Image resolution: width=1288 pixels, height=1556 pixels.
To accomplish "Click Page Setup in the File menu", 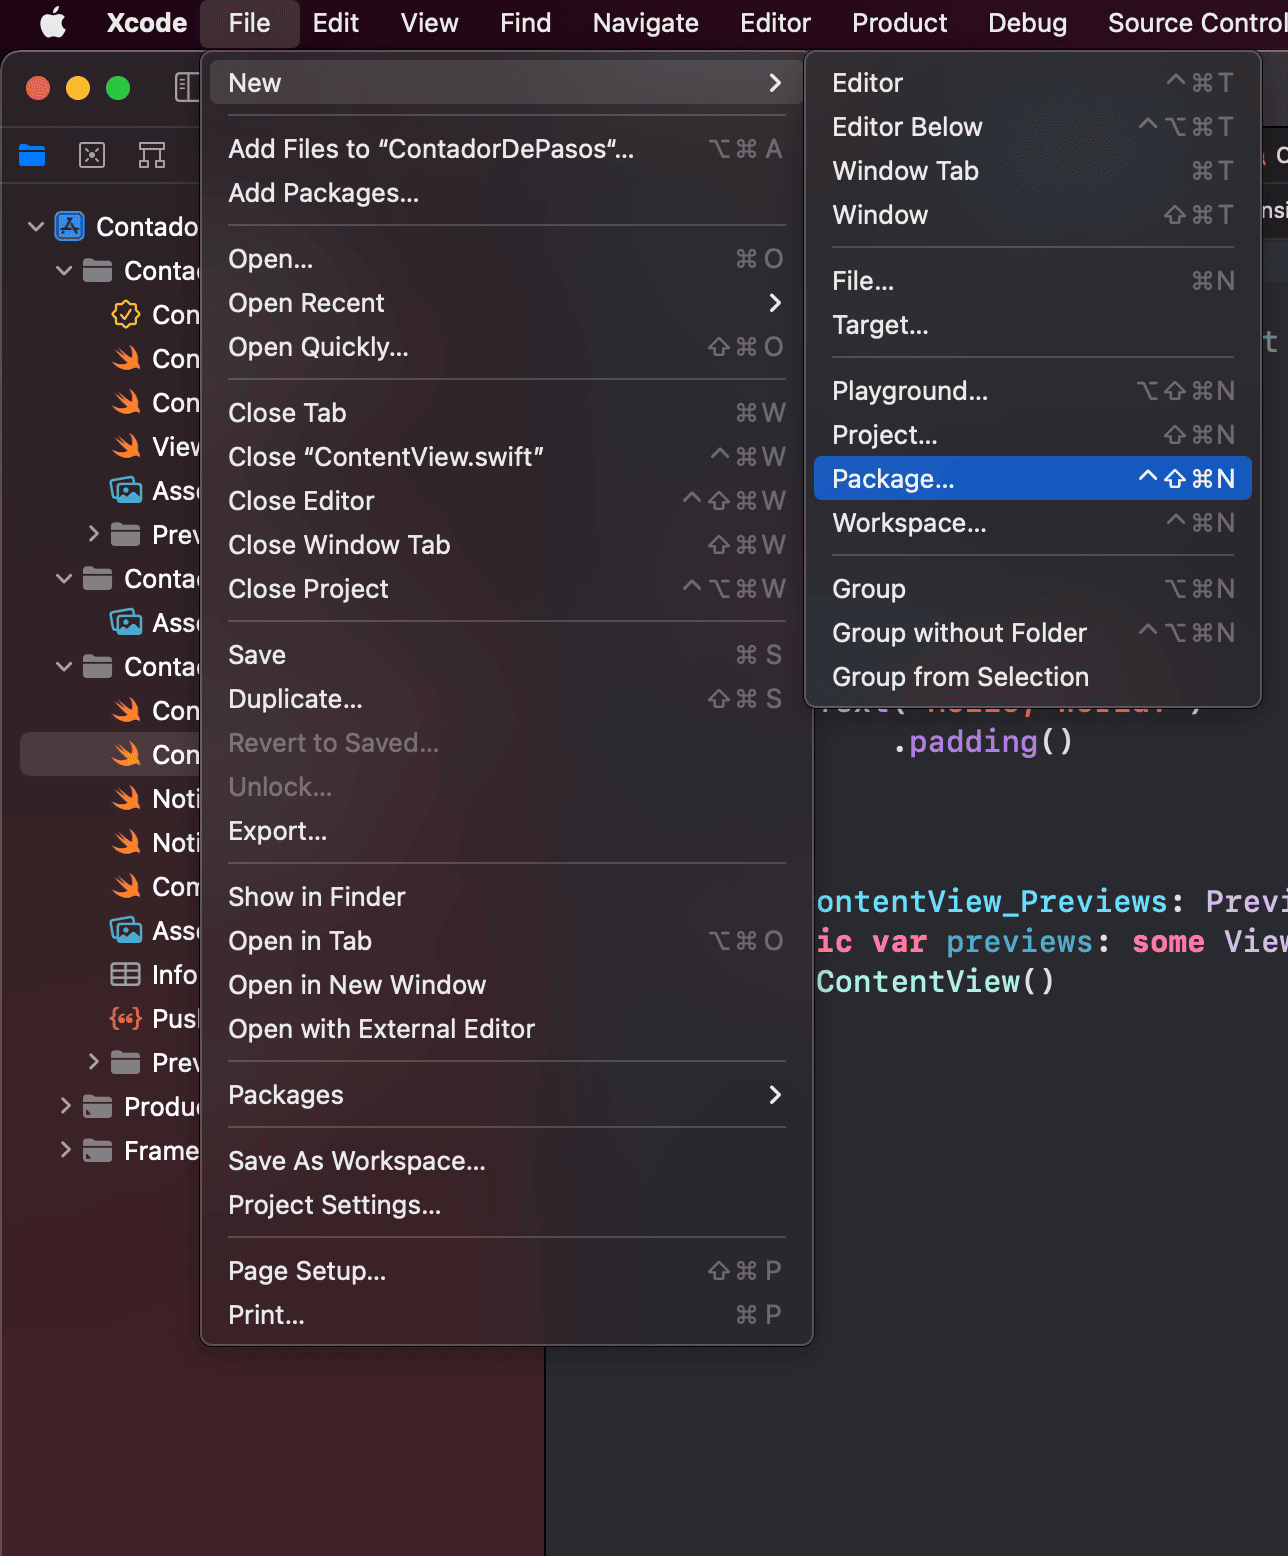I will pos(506,1271).
